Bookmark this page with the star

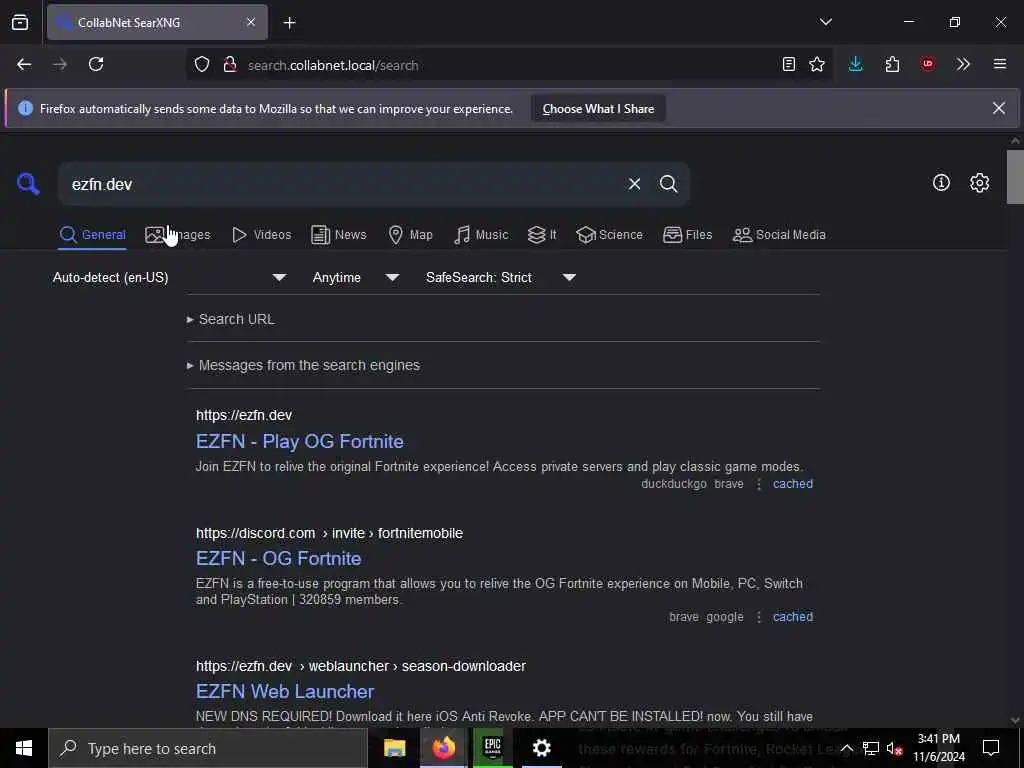817,64
